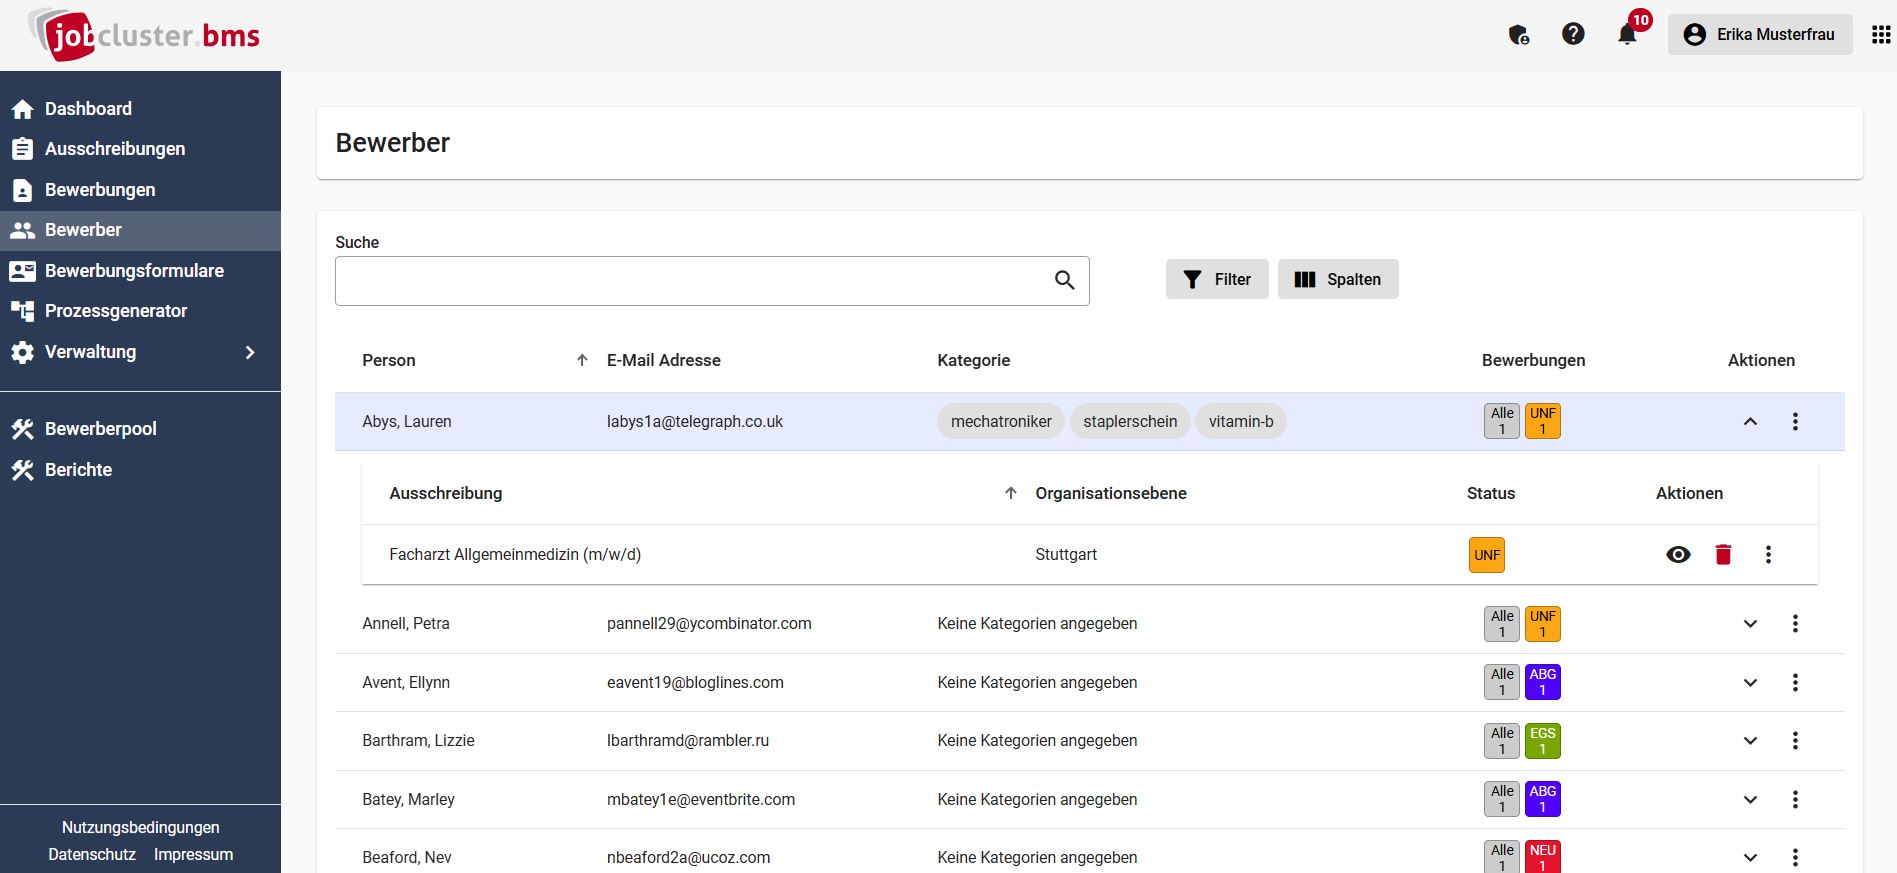Click Stuttgart organisation cell
The image size is (1897, 873).
click(x=1066, y=554)
